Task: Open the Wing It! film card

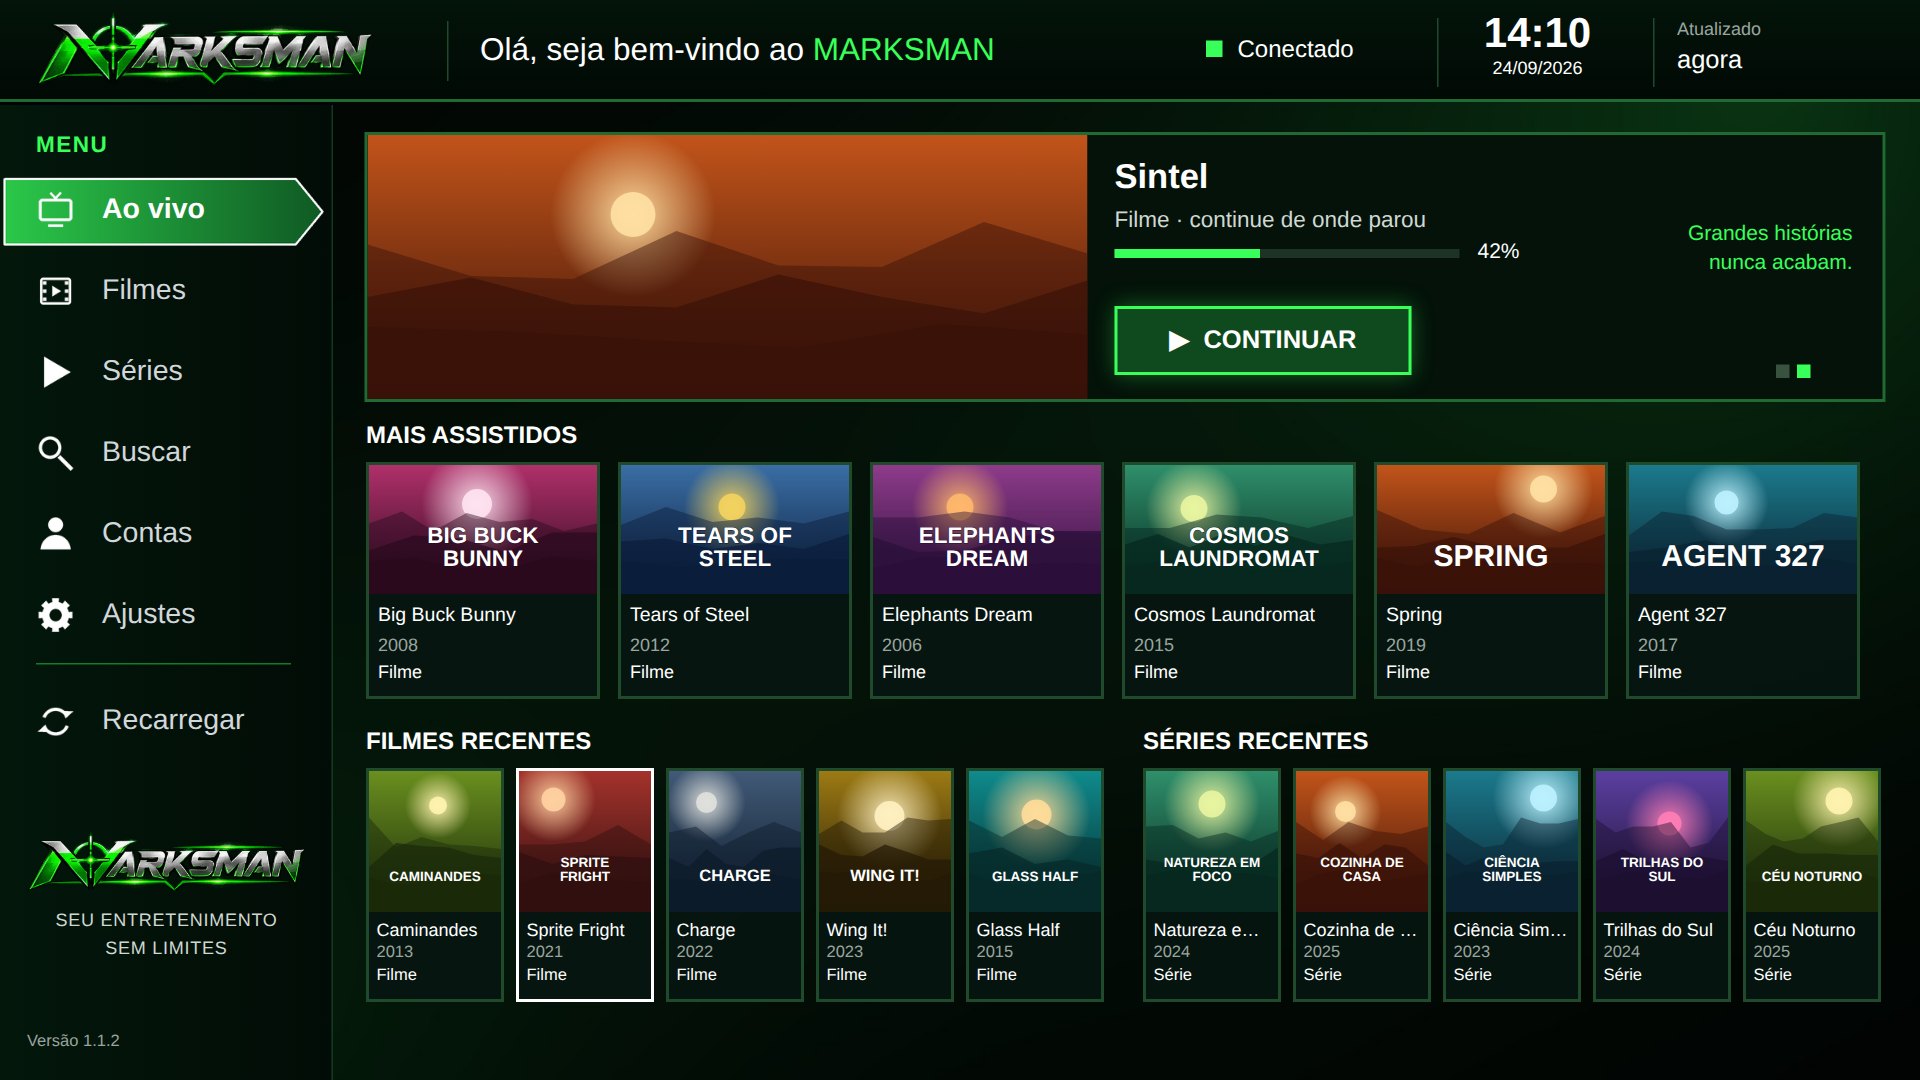Action: [885, 885]
